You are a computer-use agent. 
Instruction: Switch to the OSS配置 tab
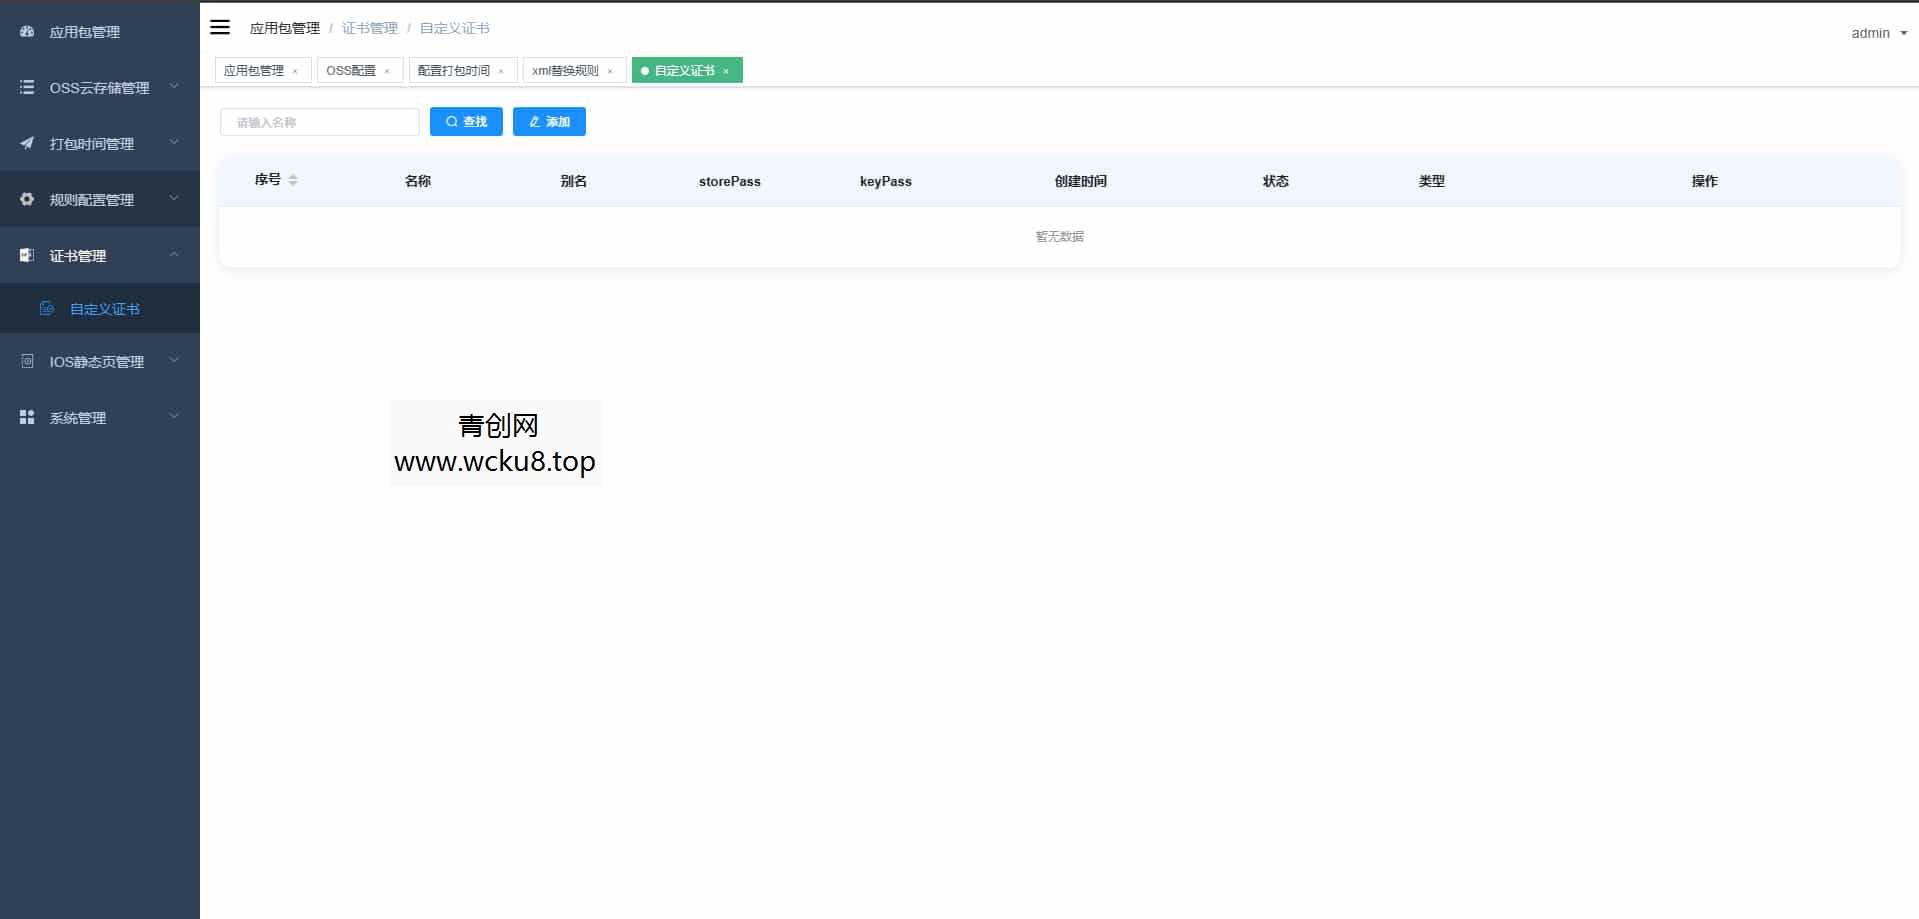(x=351, y=71)
